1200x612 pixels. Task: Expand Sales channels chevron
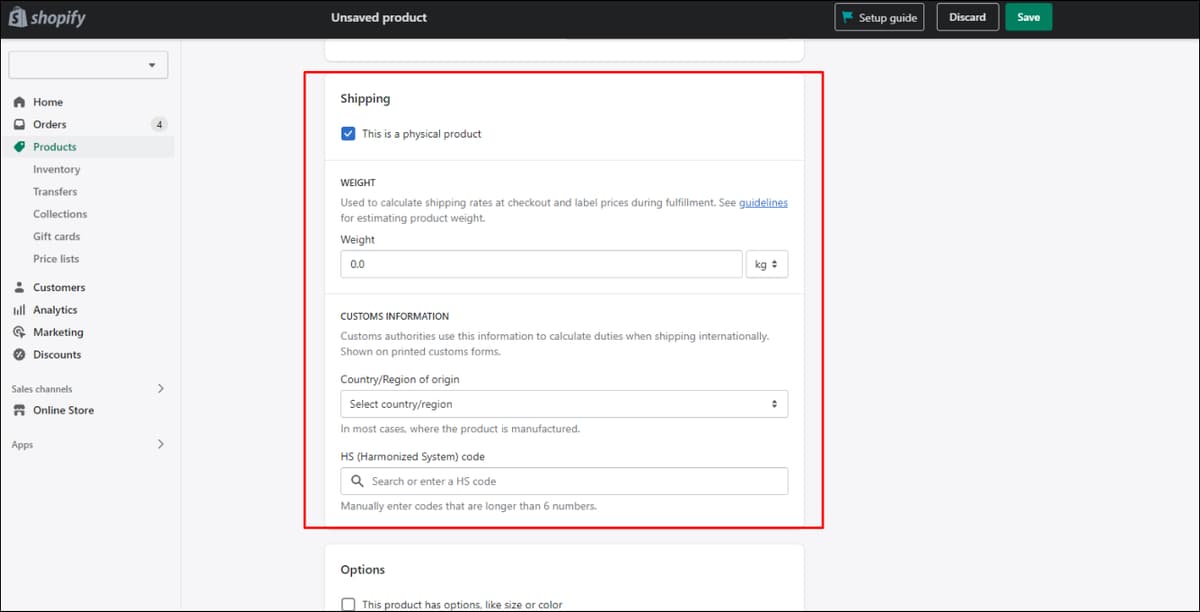coord(161,388)
